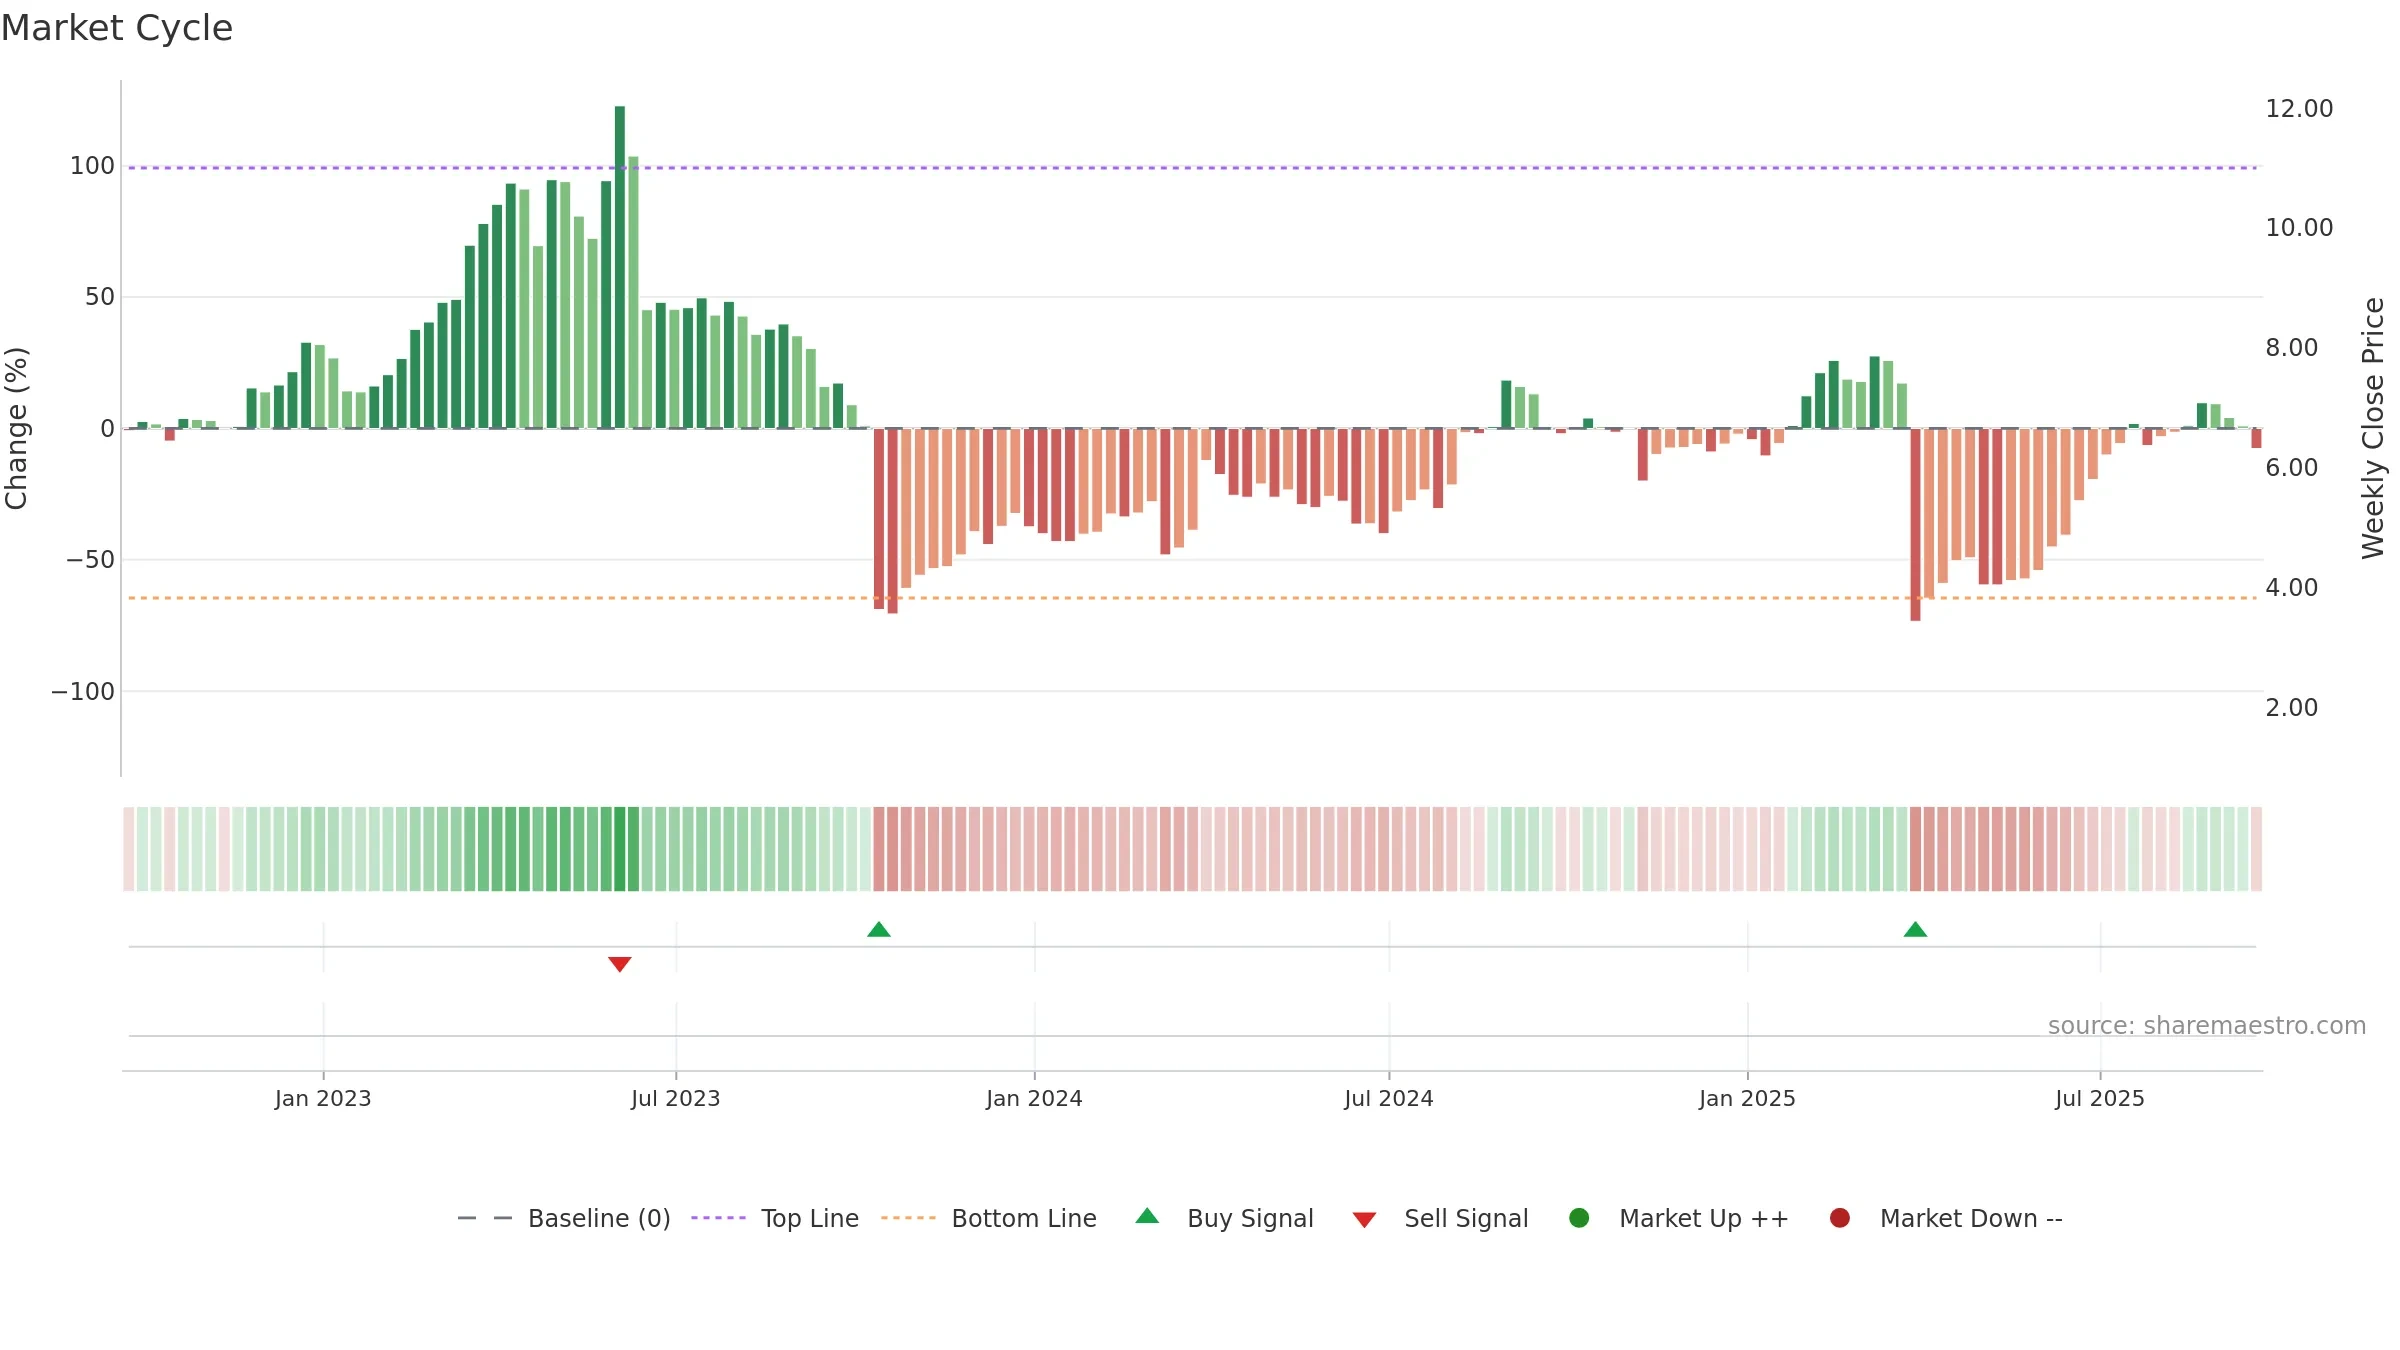Screen dimensions: 2400x1350
Task: Click the Jan 2023 axis label
Action: (323, 1099)
